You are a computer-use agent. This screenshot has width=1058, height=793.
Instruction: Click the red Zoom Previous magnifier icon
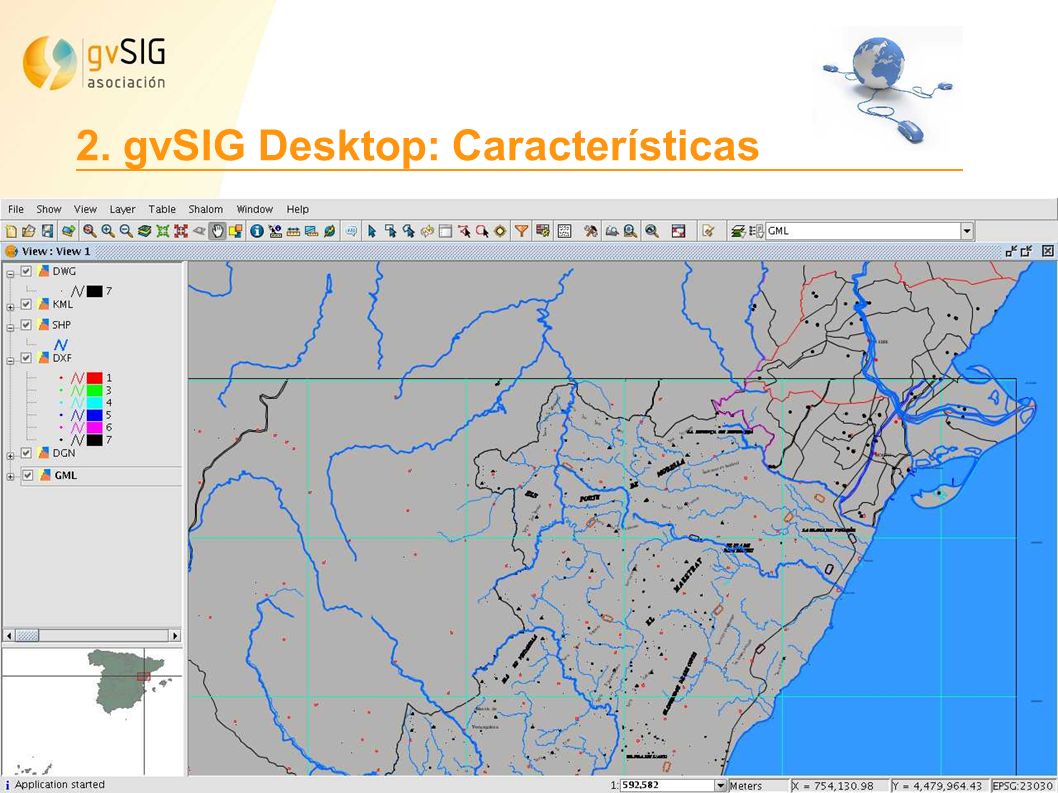point(89,231)
